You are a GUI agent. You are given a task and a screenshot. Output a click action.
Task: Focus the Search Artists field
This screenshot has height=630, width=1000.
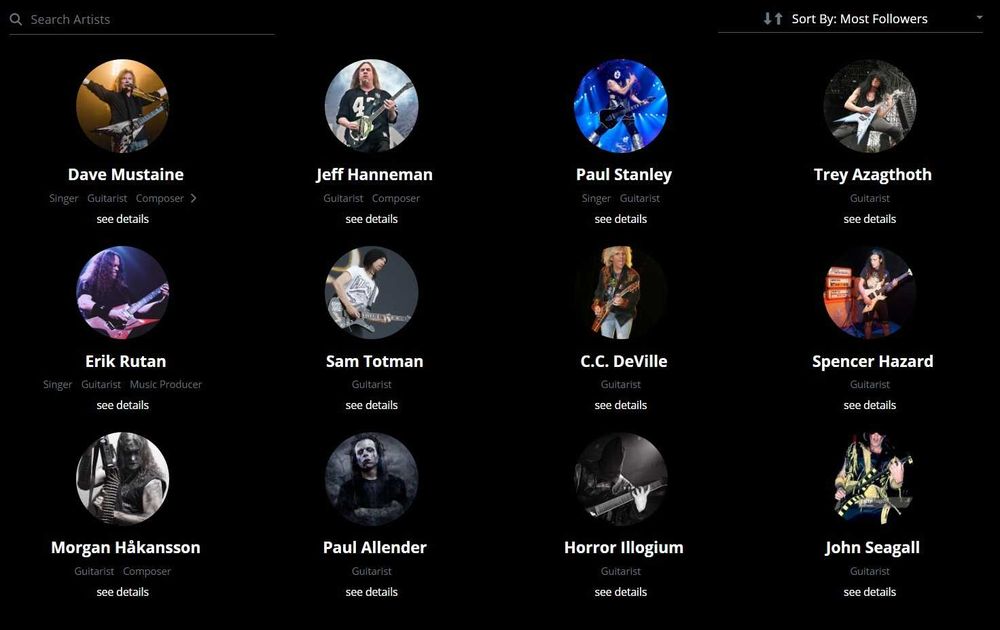tap(142, 20)
